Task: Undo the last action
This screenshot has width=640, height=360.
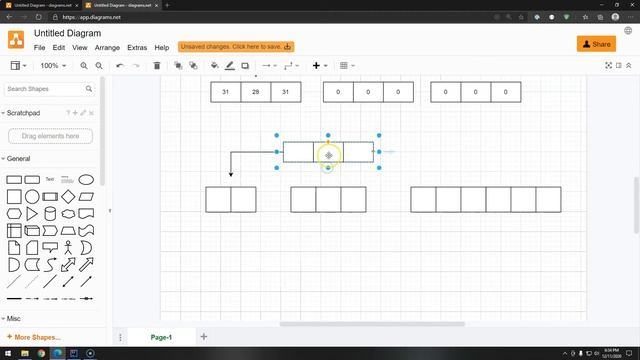Action: point(120,66)
